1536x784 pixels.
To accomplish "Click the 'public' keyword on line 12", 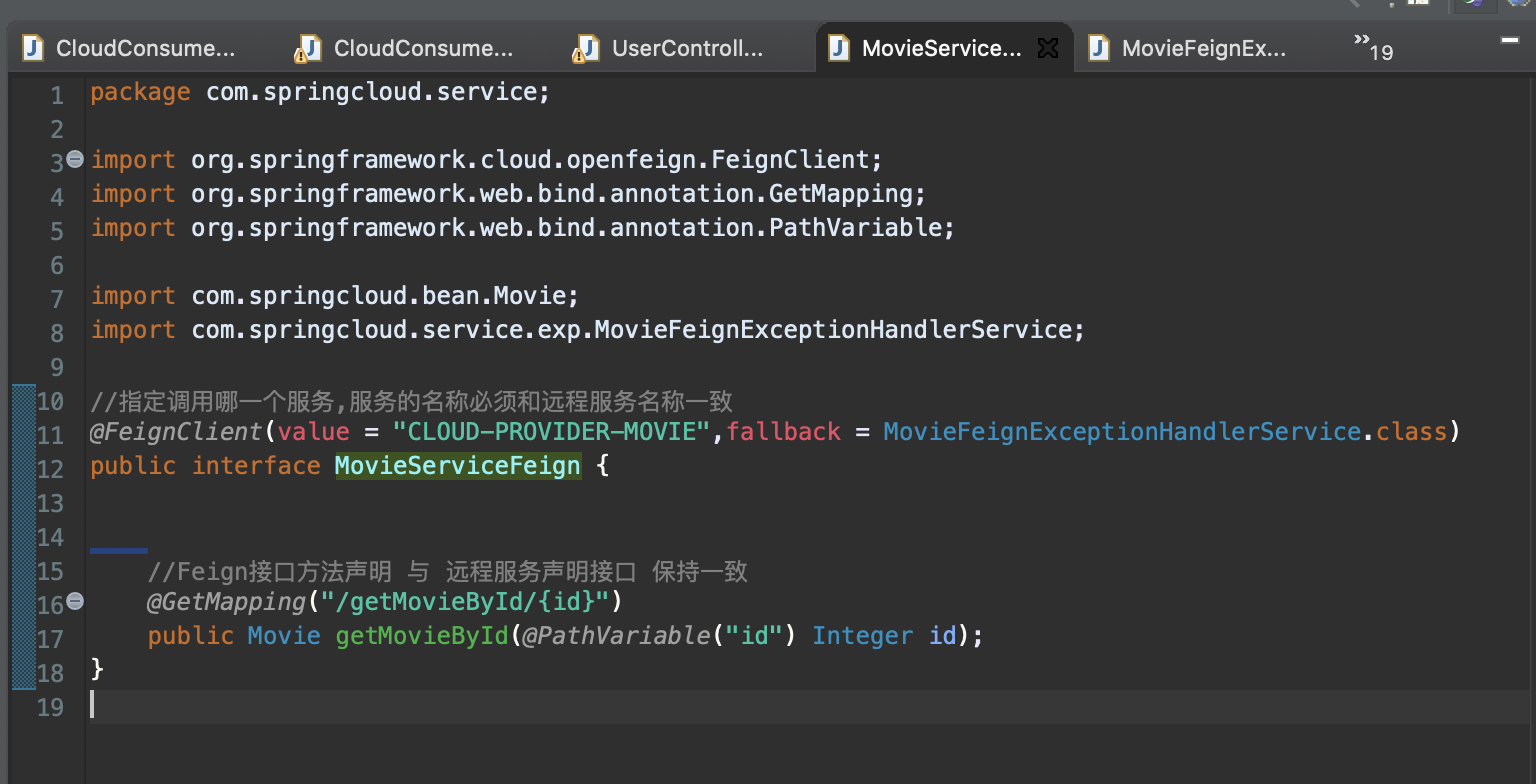I will (x=133, y=466).
